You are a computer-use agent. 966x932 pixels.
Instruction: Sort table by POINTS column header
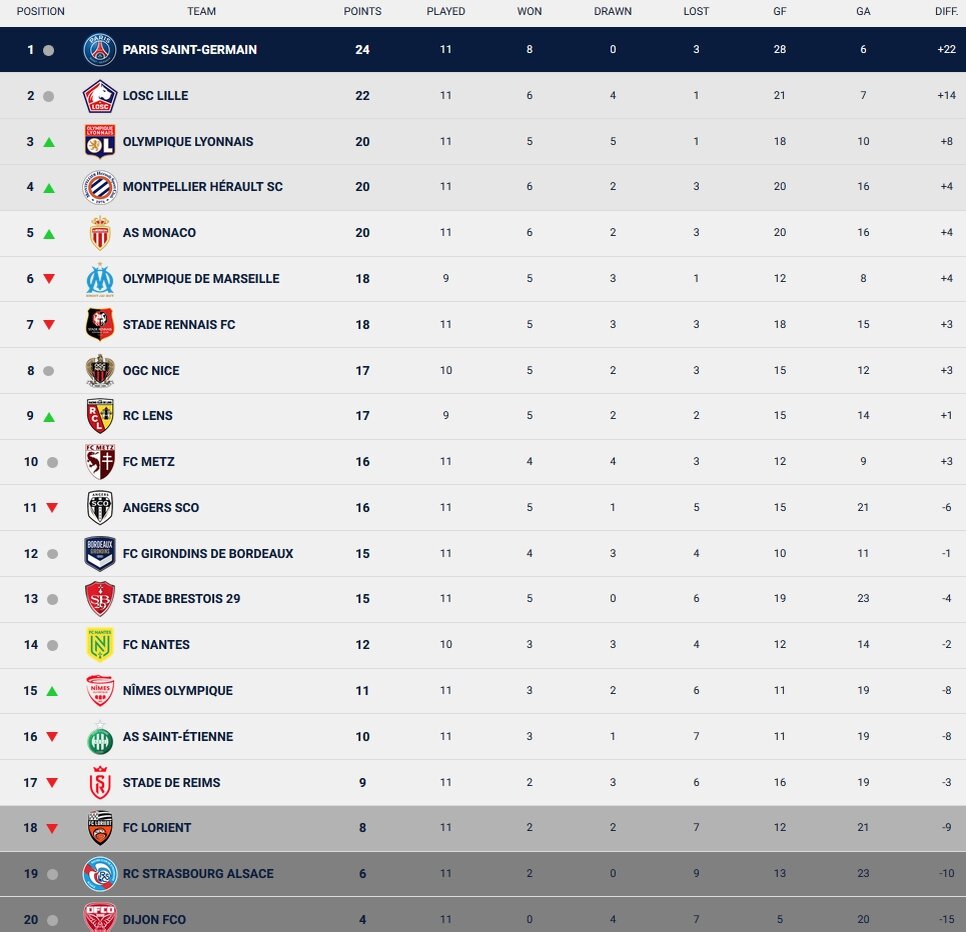[x=362, y=12]
